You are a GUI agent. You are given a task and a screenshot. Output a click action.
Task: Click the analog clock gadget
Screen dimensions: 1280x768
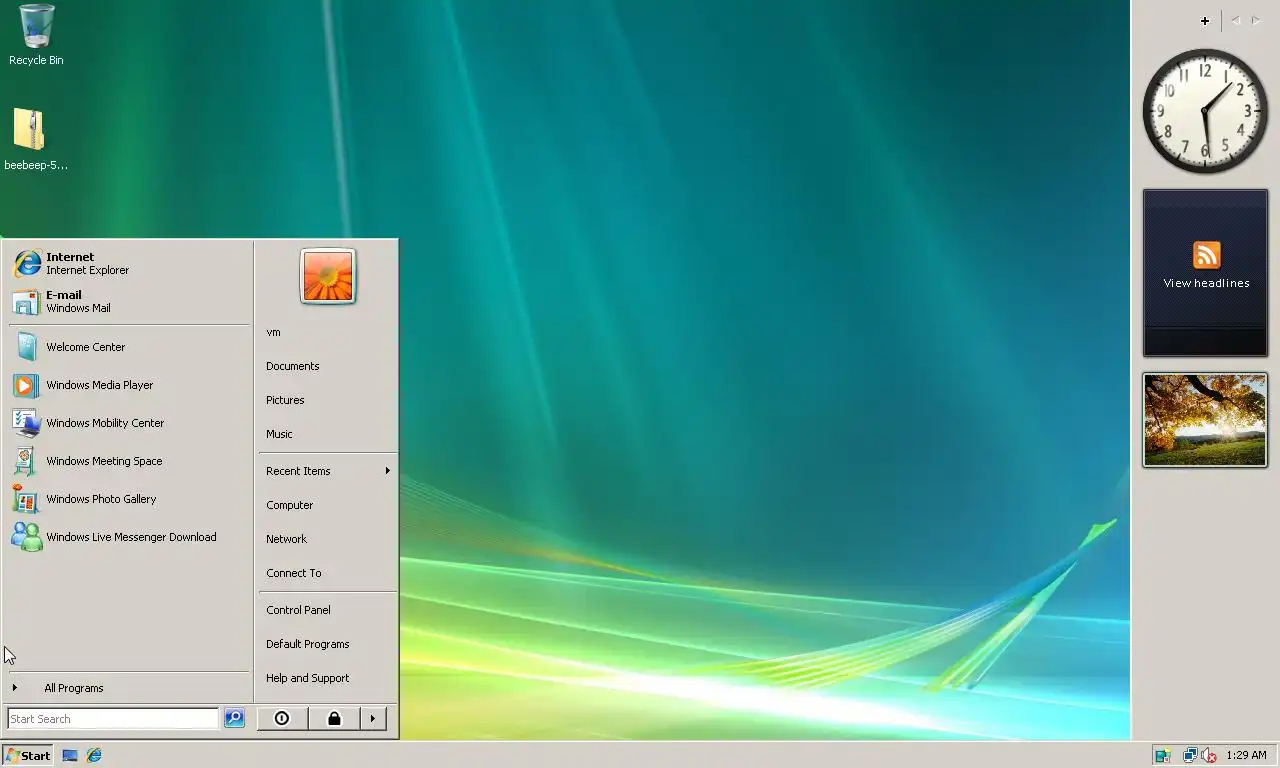1205,111
